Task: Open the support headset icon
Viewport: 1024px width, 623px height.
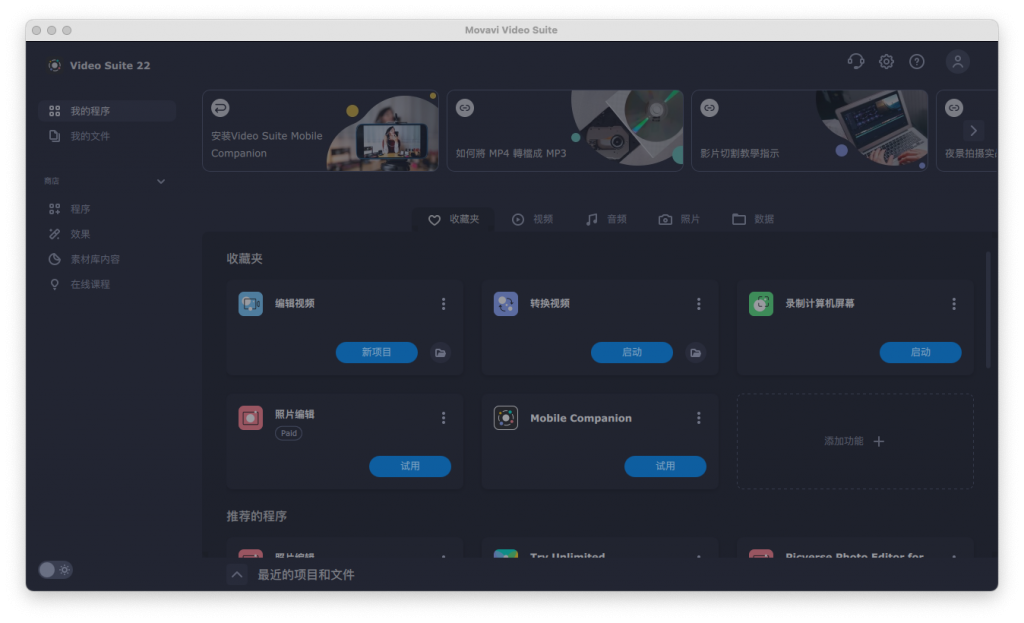Action: (856, 61)
